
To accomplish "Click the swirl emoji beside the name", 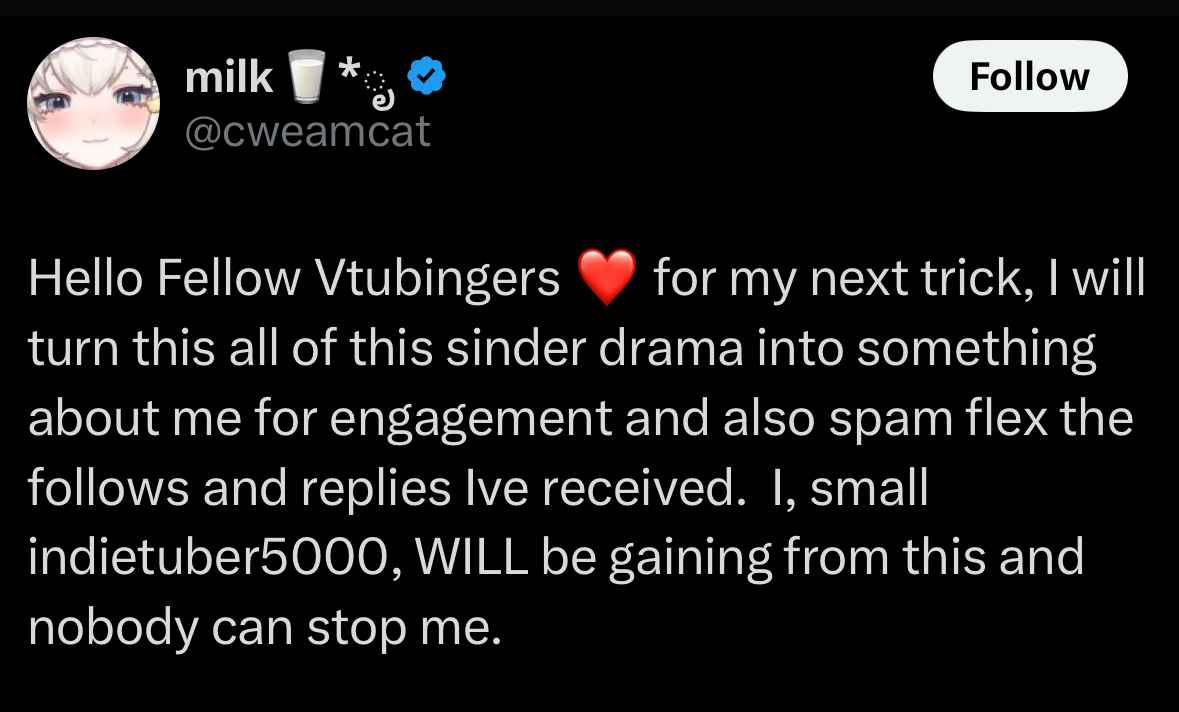I will (x=381, y=89).
